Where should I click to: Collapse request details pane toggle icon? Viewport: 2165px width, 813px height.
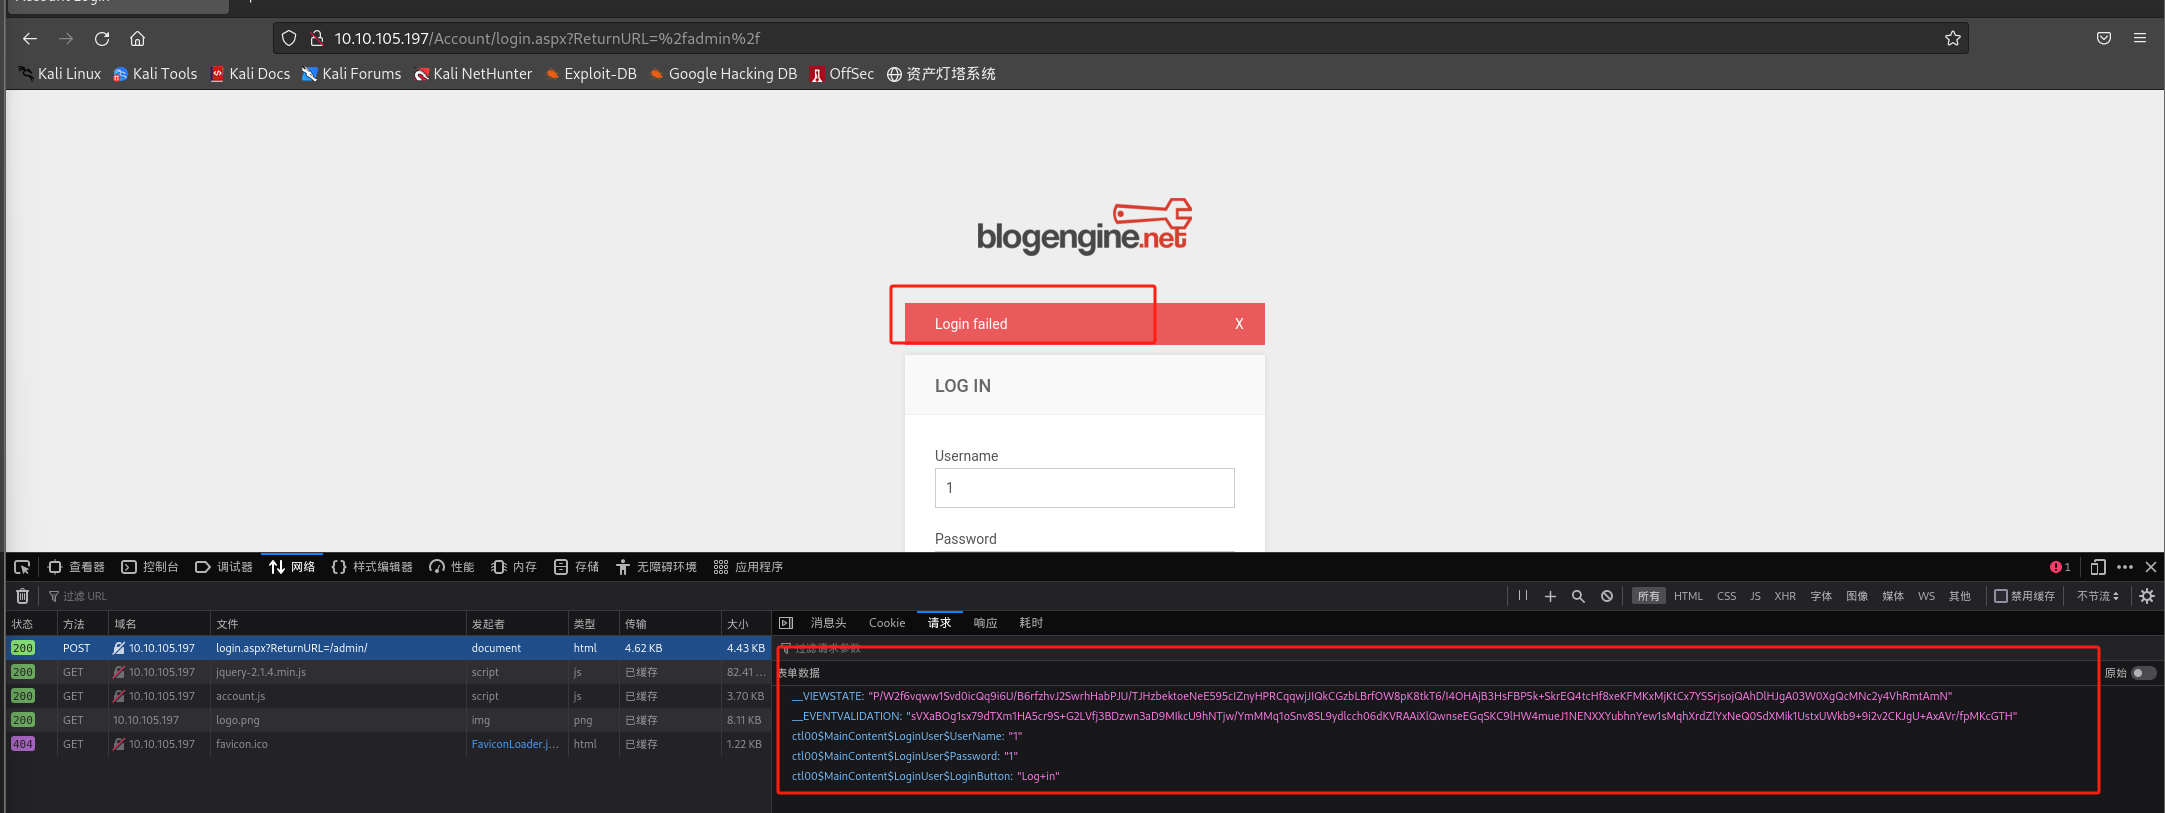786,623
